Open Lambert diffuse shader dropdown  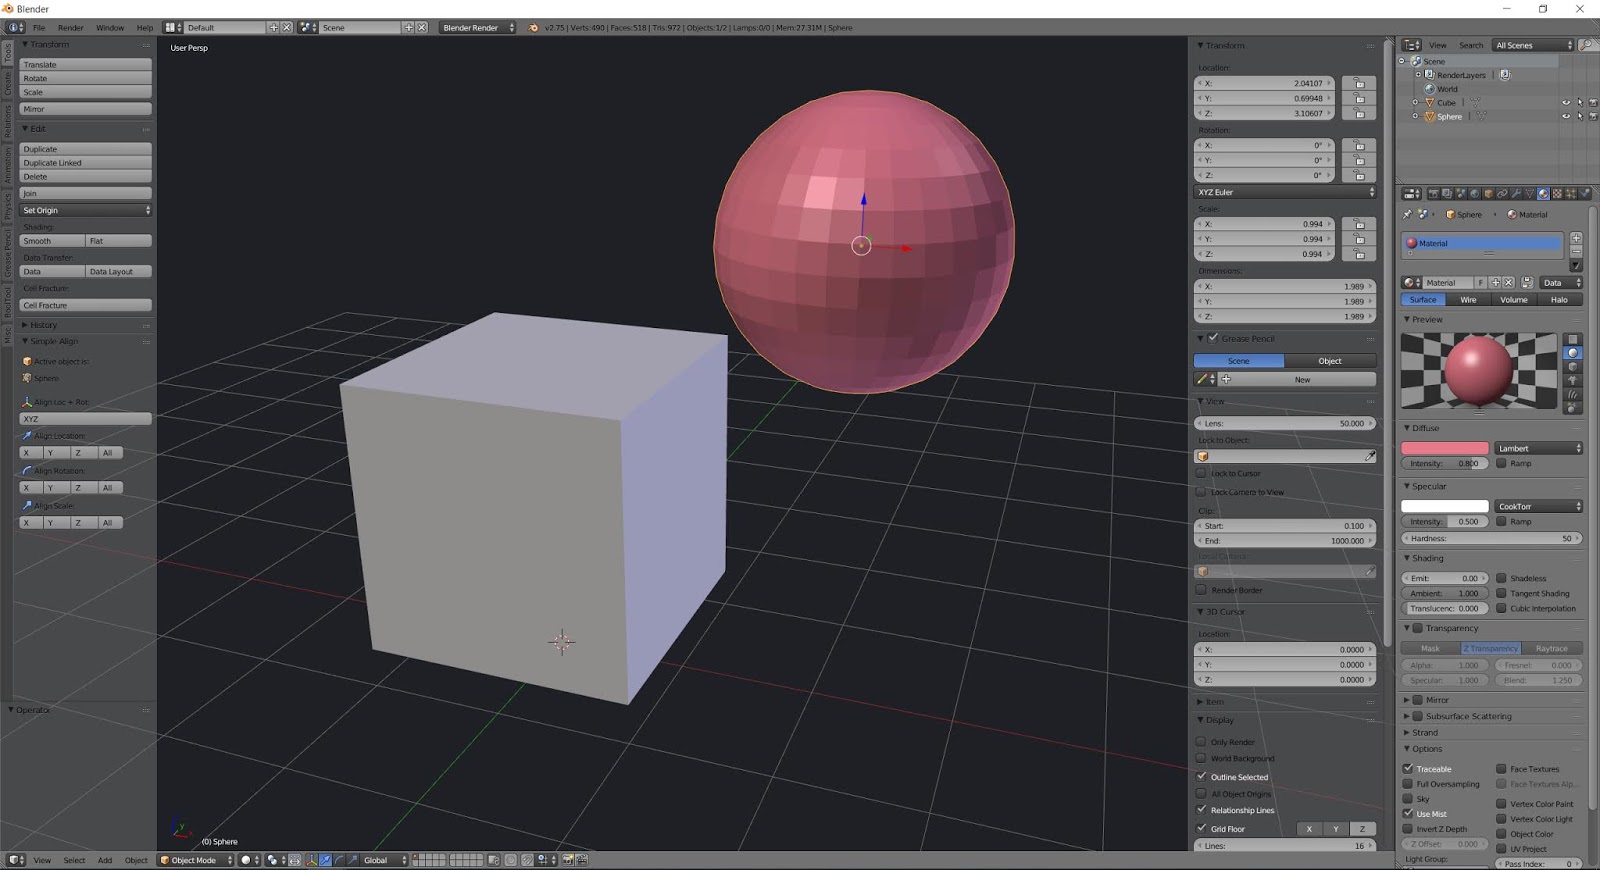1539,448
